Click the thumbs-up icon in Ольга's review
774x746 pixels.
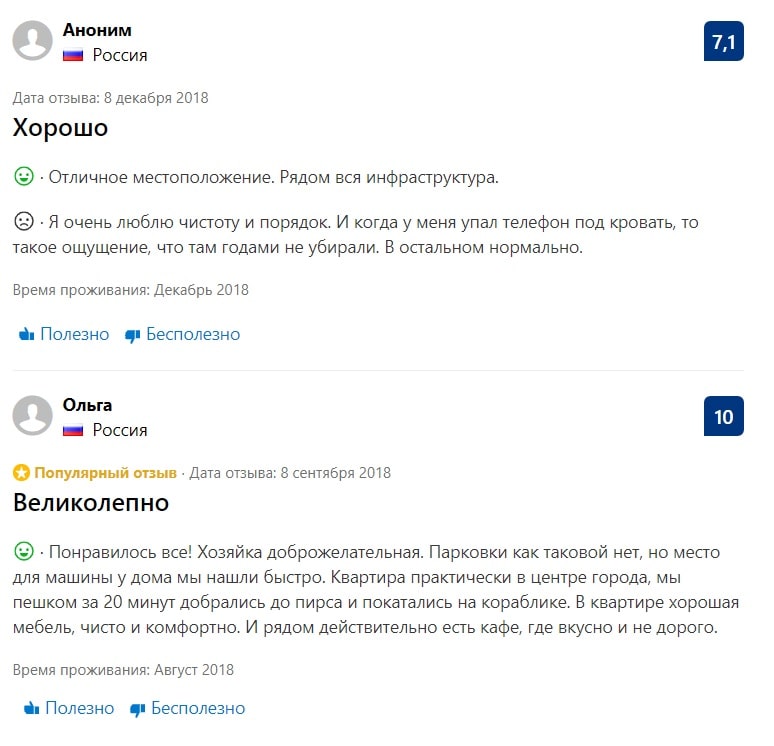tap(31, 709)
